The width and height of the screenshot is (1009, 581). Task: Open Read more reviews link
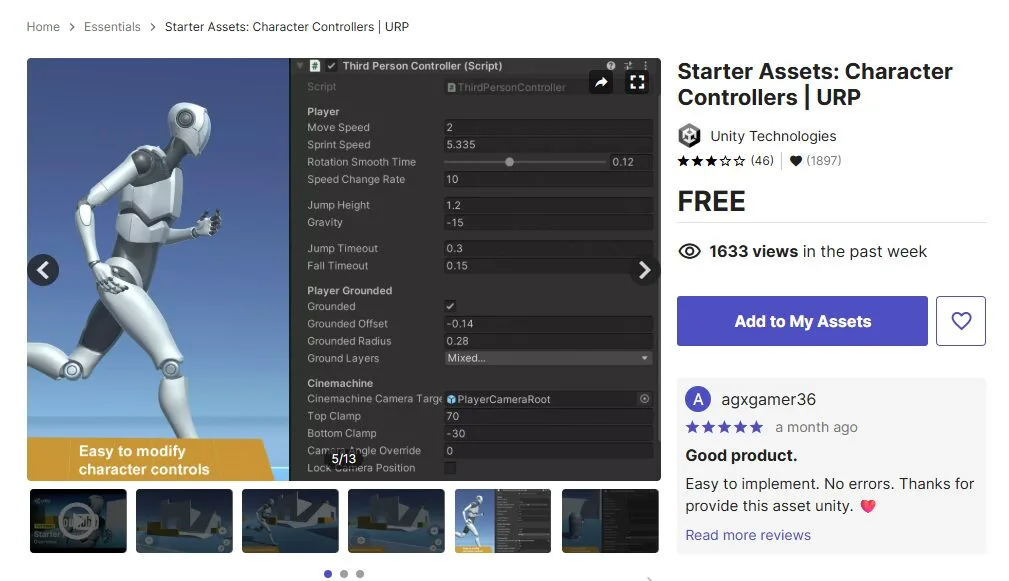pyautogui.click(x=748, y=535)
